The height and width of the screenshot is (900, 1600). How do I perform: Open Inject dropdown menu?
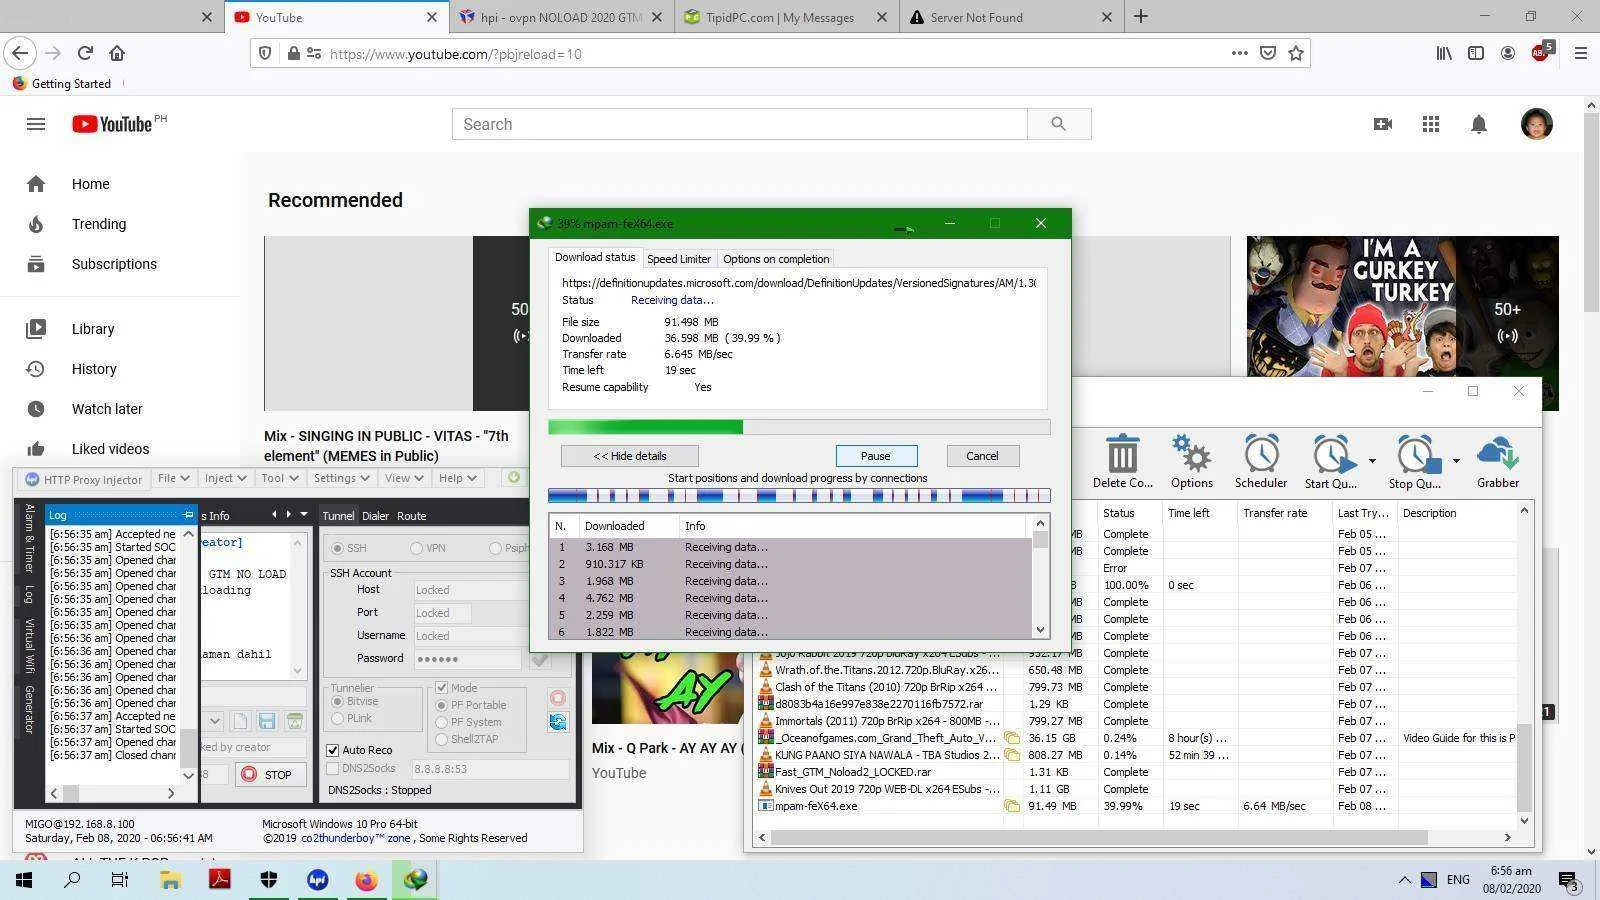pyautogui.click(x=225, y=479)
